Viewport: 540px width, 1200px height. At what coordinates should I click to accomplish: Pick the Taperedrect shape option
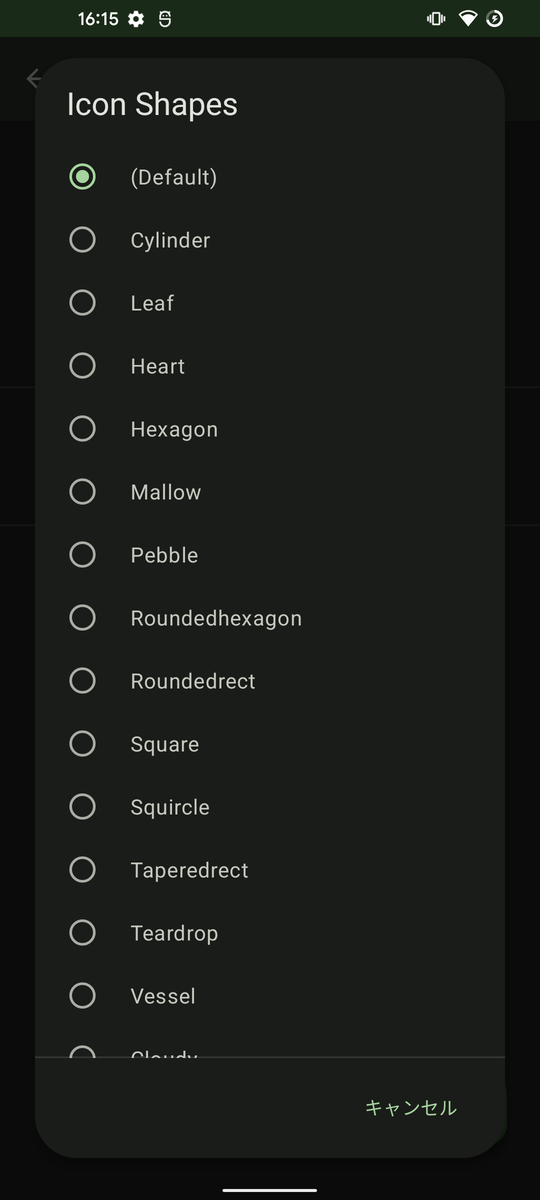(270, 870)
